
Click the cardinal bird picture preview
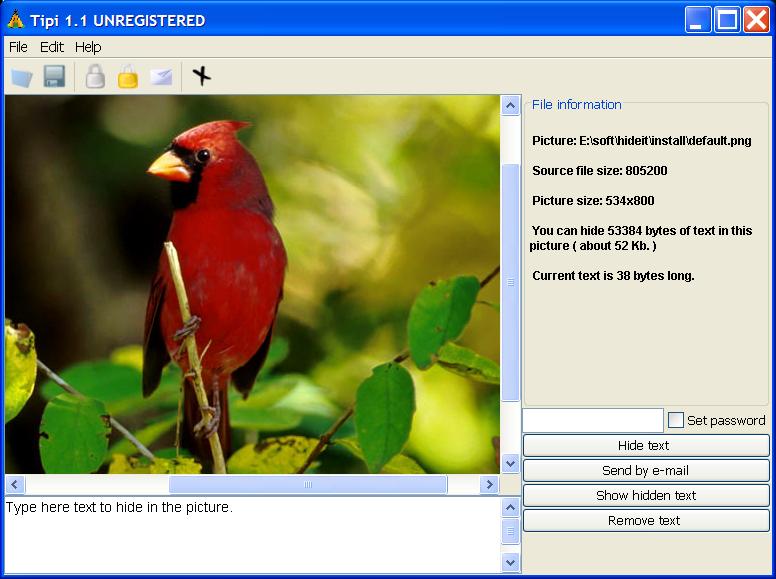[x=252, y=285]
